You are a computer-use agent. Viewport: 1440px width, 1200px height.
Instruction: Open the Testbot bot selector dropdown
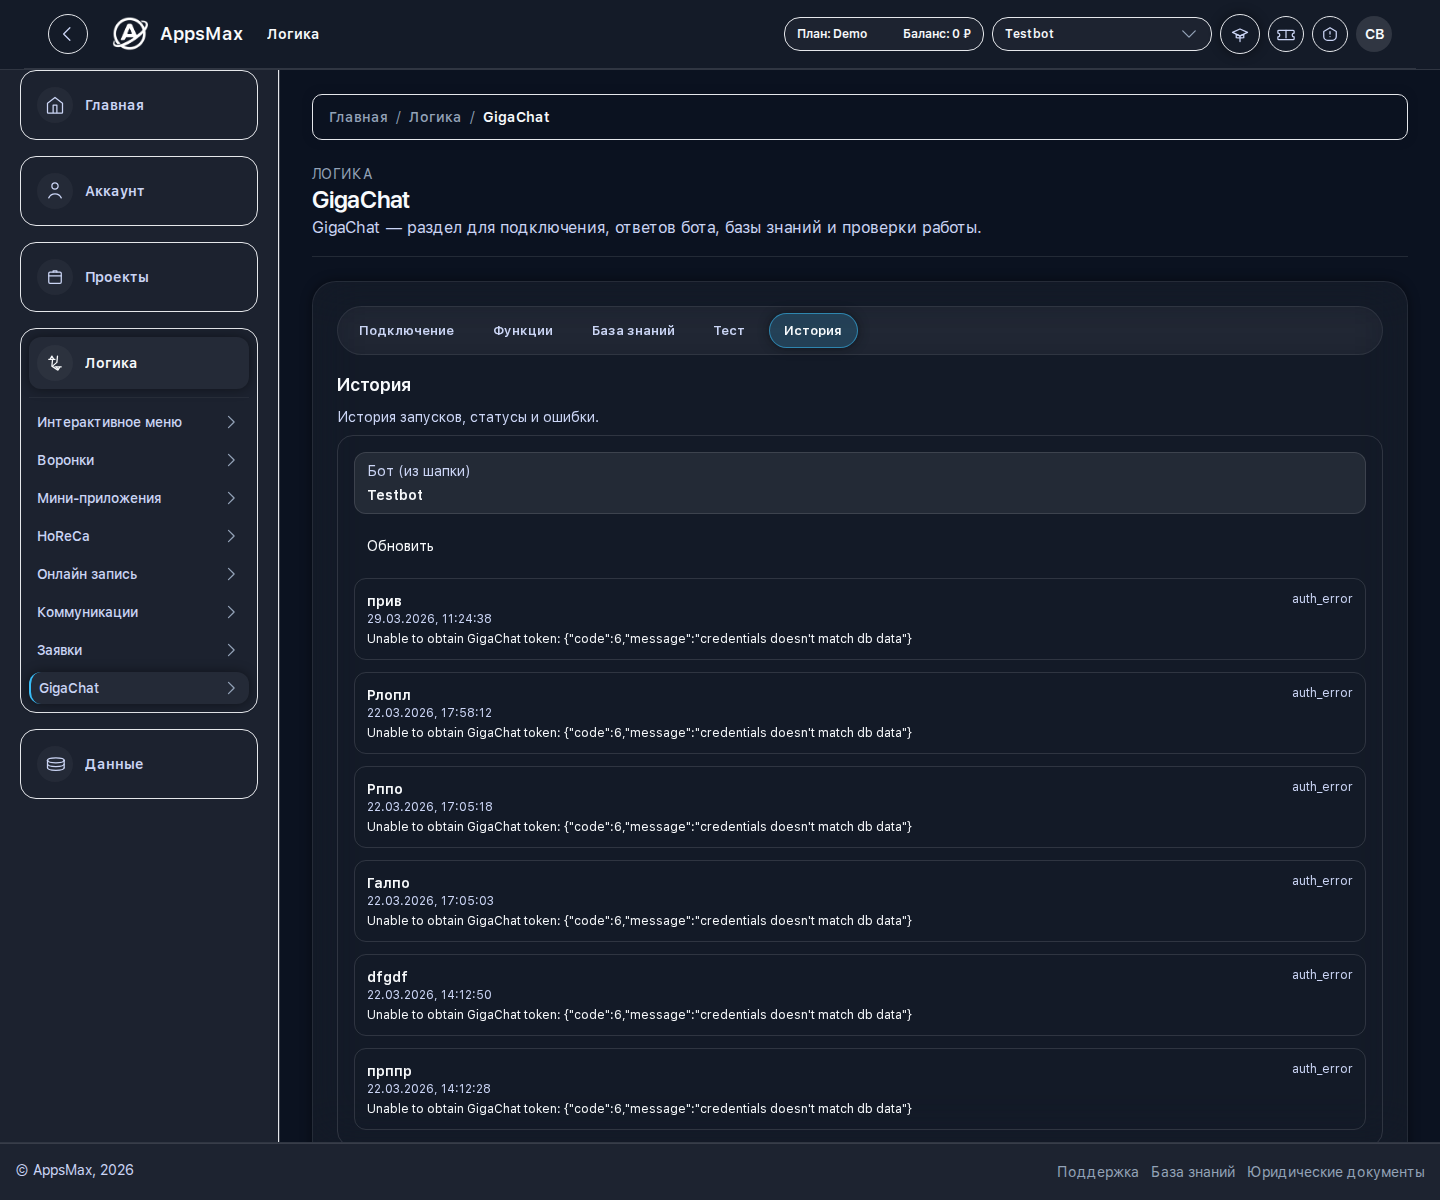[1102, 34]
